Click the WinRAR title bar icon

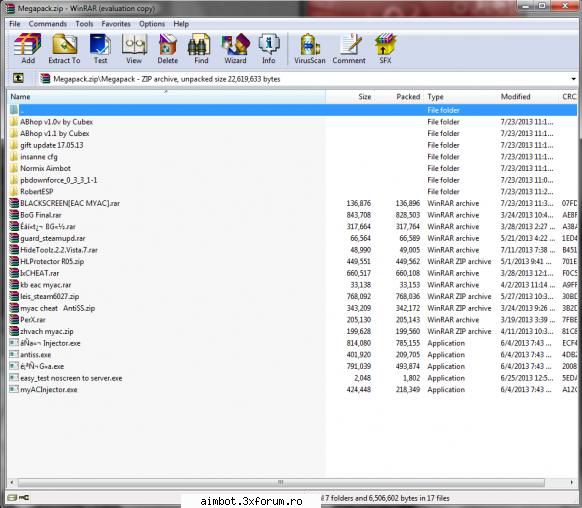point(11,8)
